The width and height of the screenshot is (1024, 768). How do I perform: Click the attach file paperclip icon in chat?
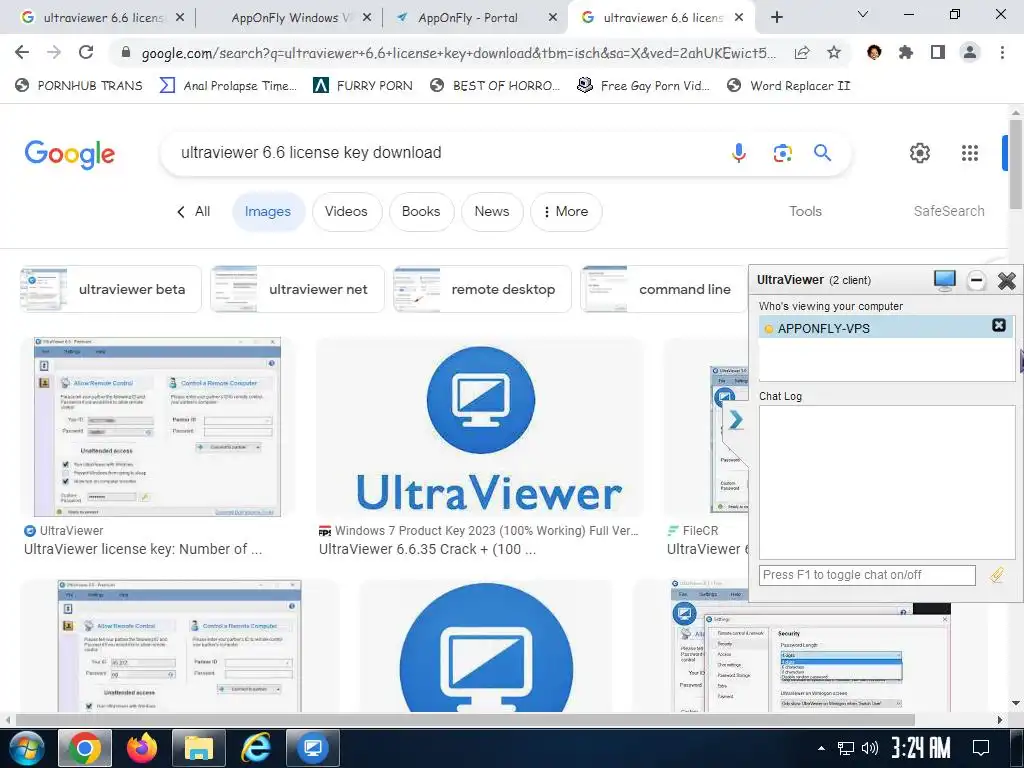[x=996, y=575]
